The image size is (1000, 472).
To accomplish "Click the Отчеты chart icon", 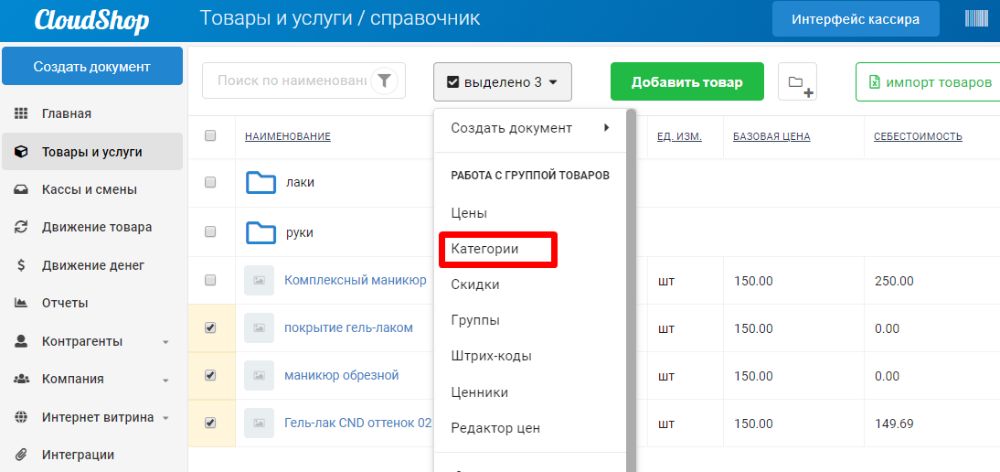I will pyautogui.click(x=21, y=303).
